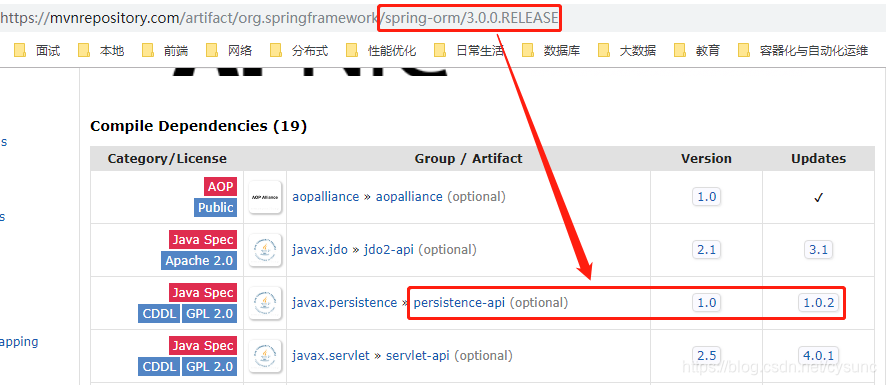Click the GPL 2.0 tag in persistence-api row
This screenshot has height=385, width=886.
click(x=209, y=314)
